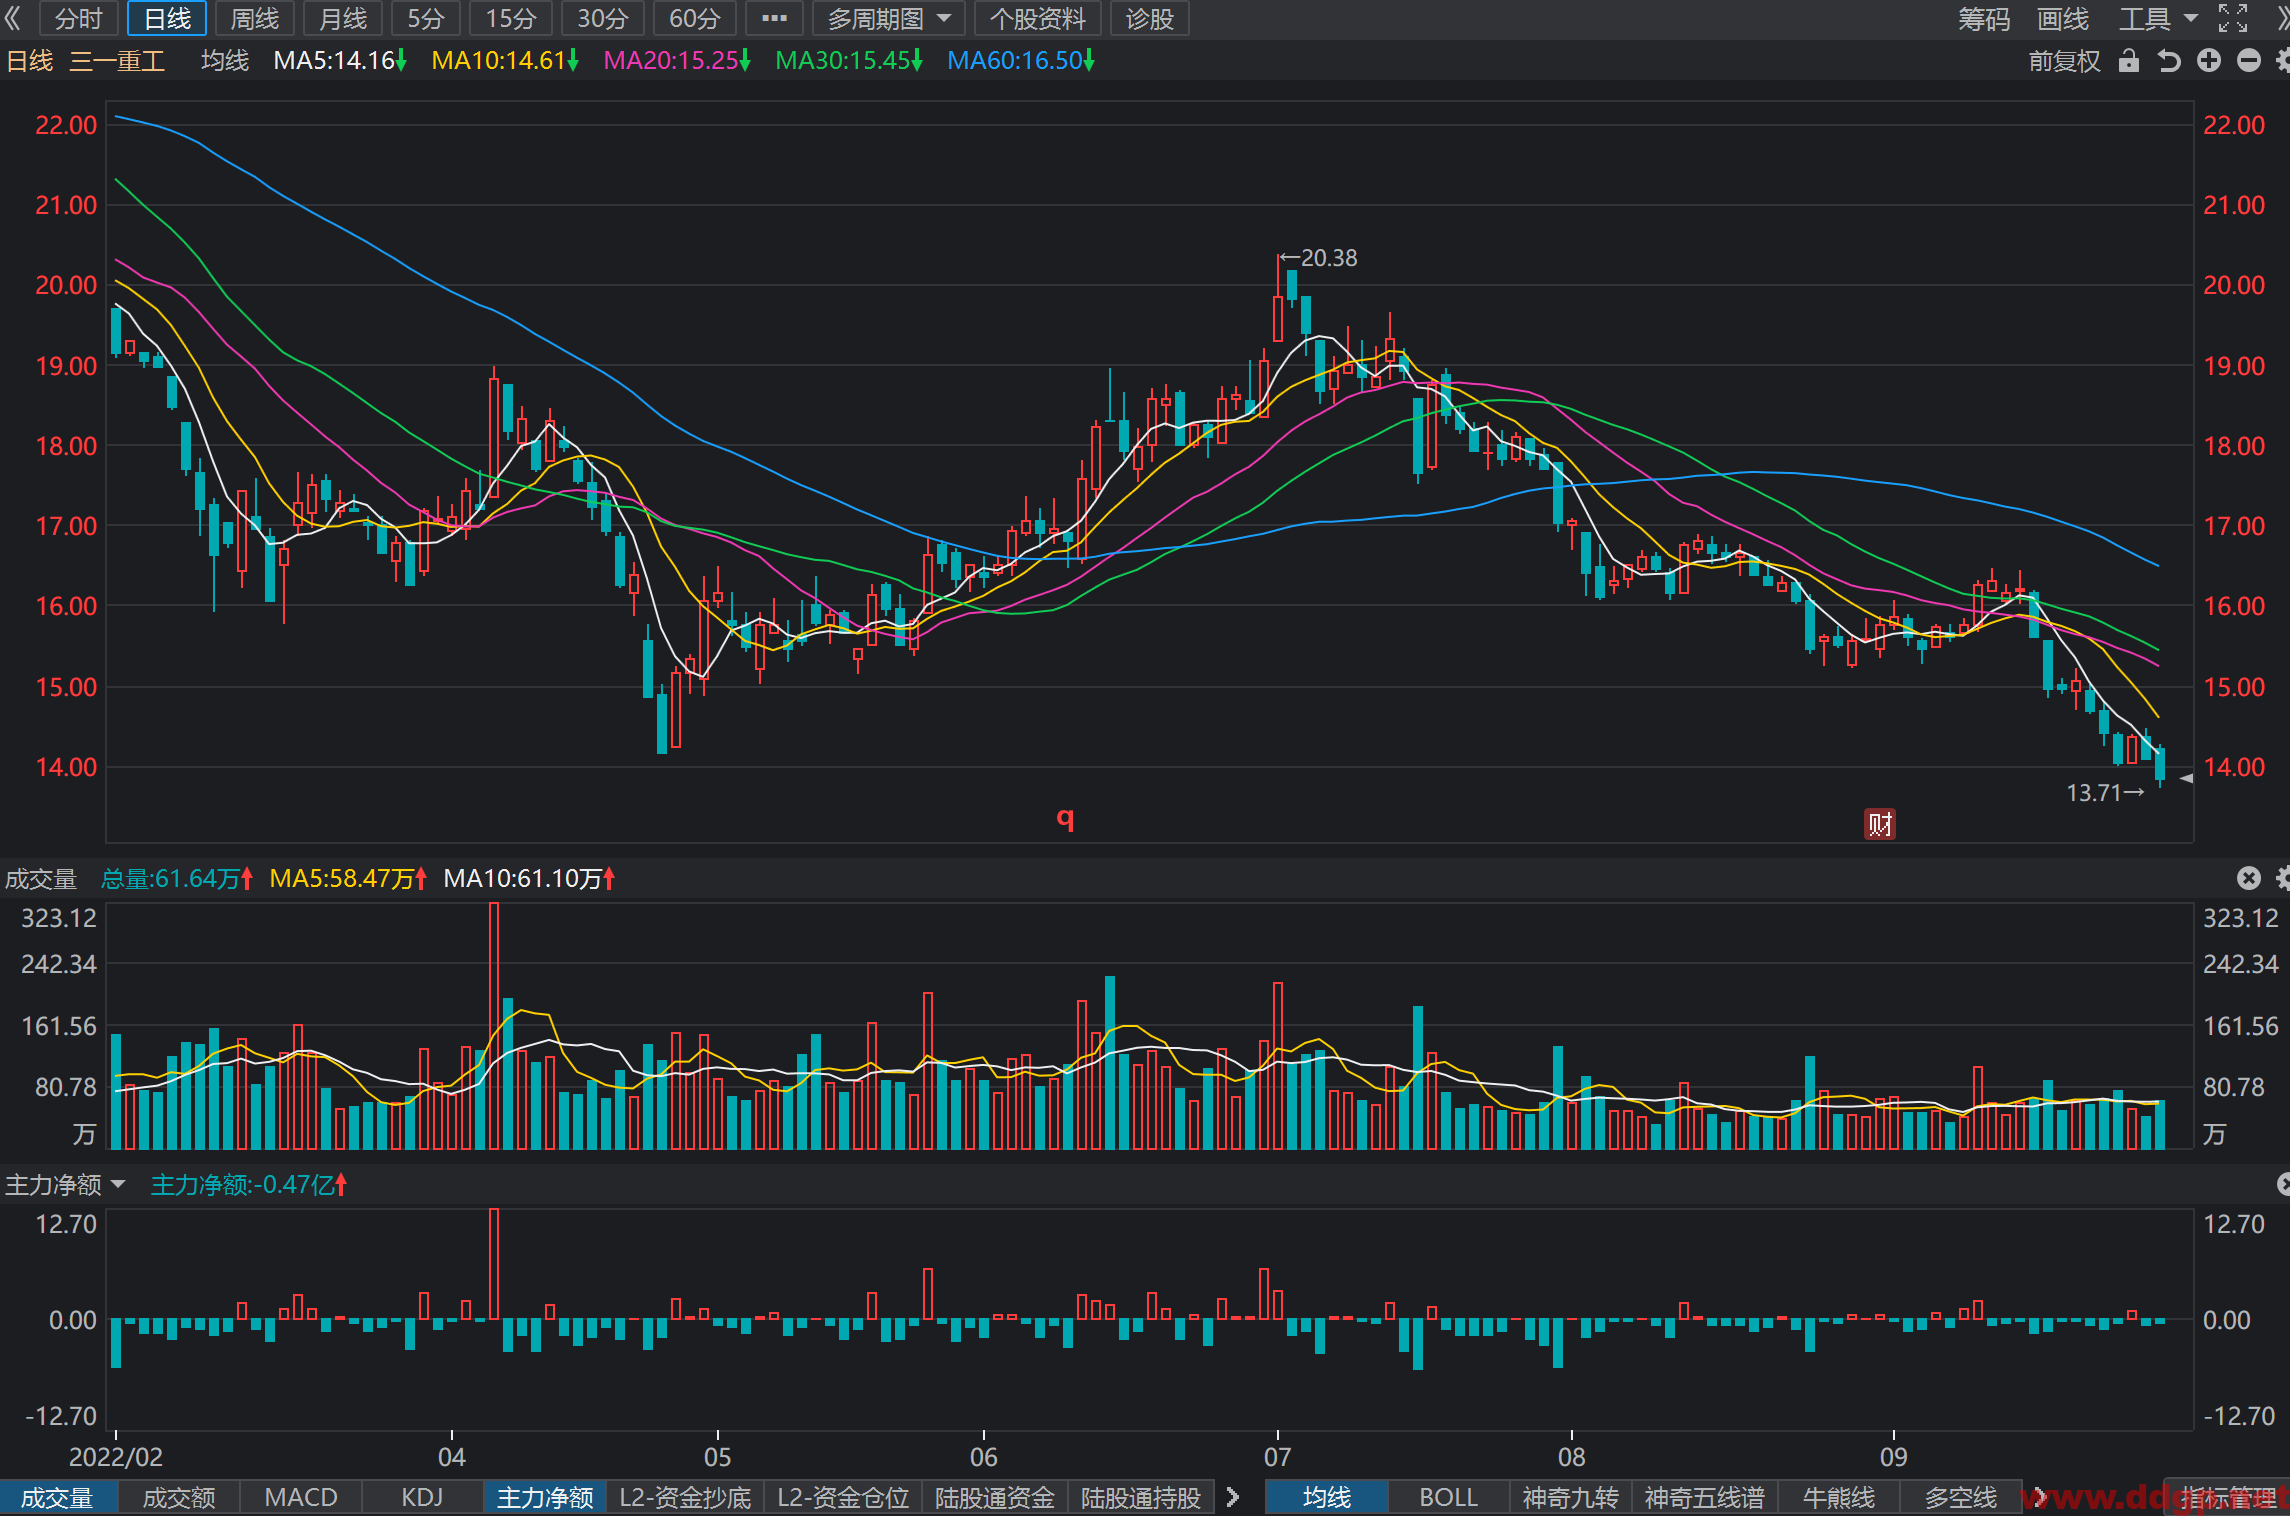Screen dimensions: 2290x1516
Task: Switch to 分时 intraday view
Action: [78, 18]
